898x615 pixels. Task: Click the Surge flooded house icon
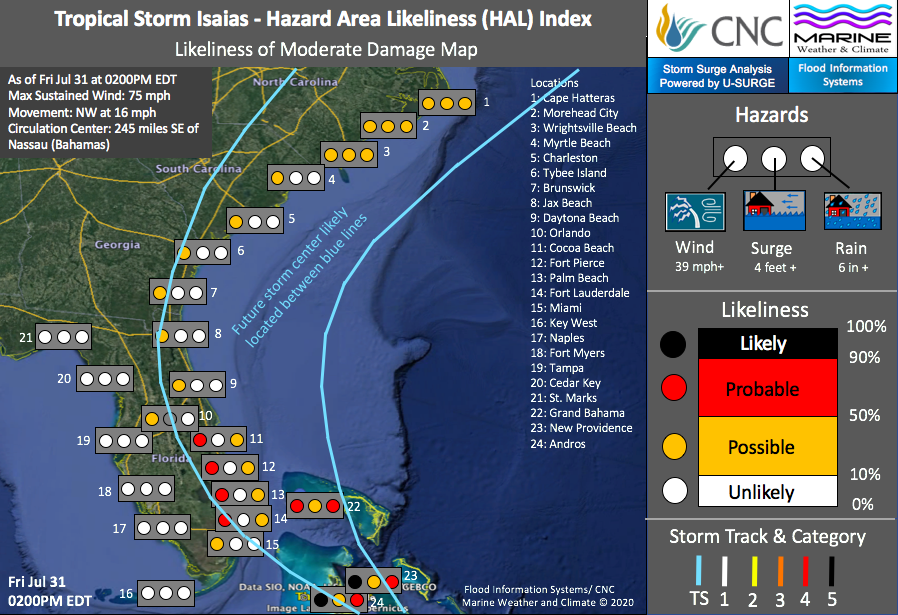774,210
